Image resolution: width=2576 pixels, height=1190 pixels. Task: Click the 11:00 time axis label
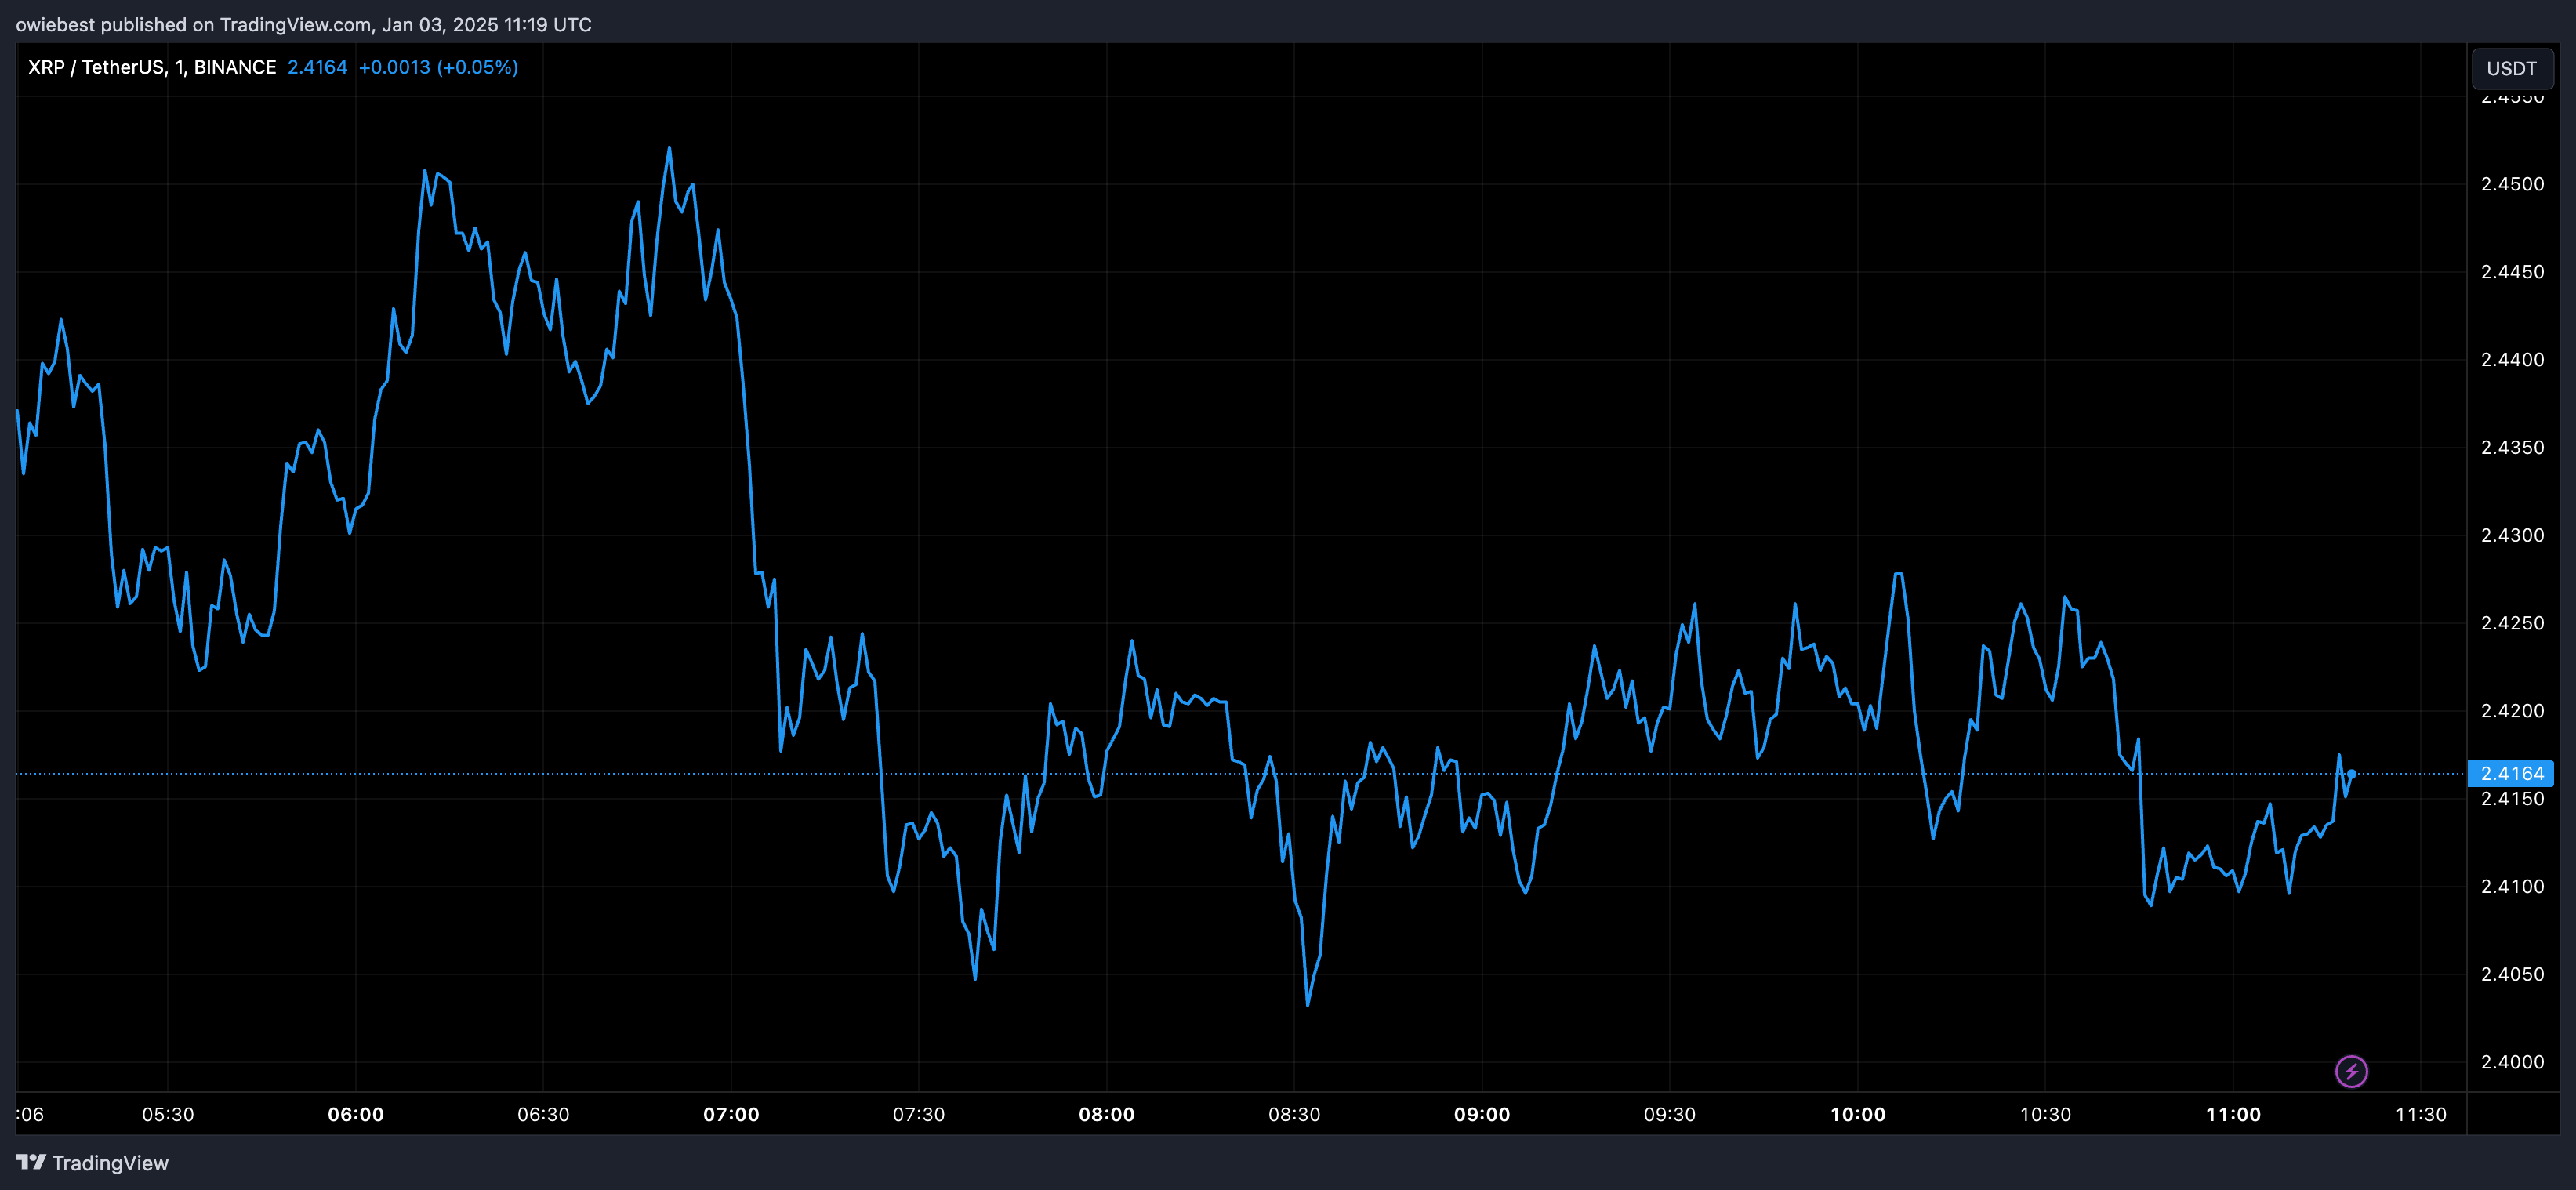[2233, 1114]
